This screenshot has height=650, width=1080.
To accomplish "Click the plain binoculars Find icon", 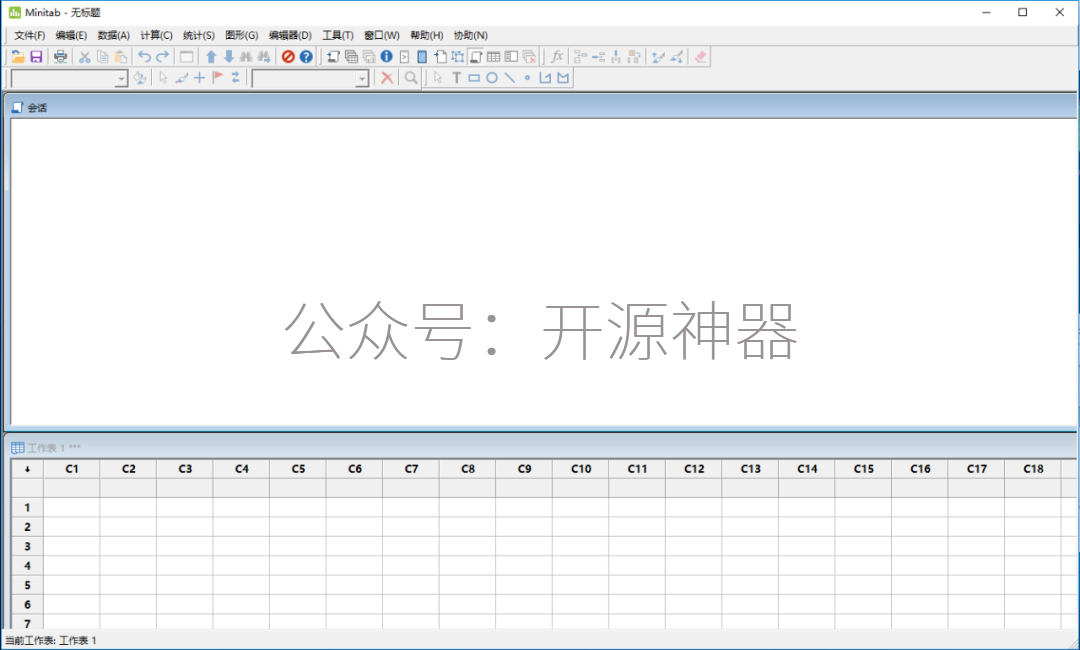I will [246, 57].
